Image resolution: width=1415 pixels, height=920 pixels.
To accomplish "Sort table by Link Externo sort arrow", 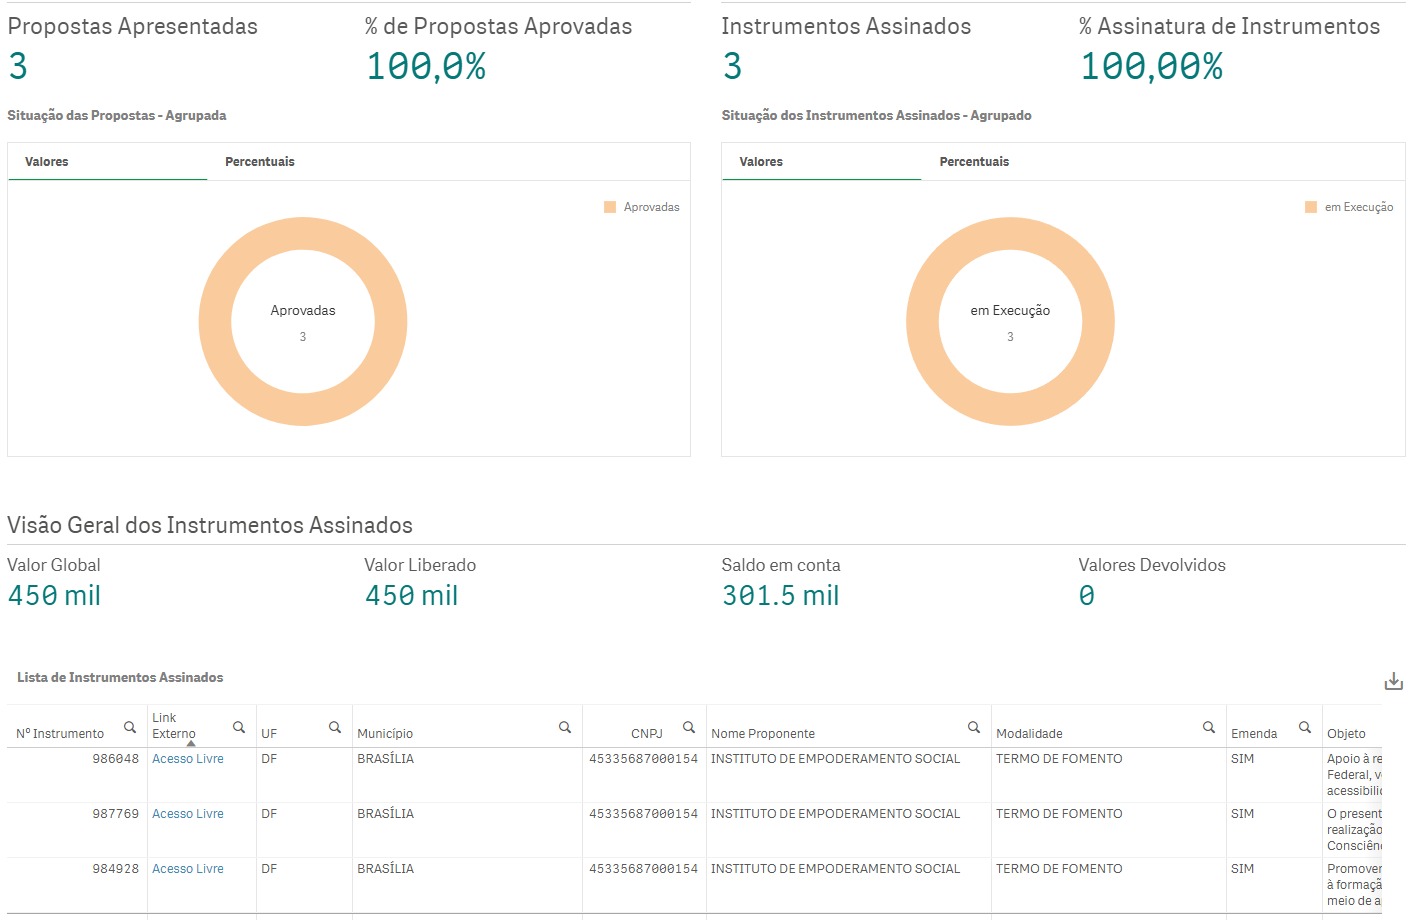I will point(191,743).
